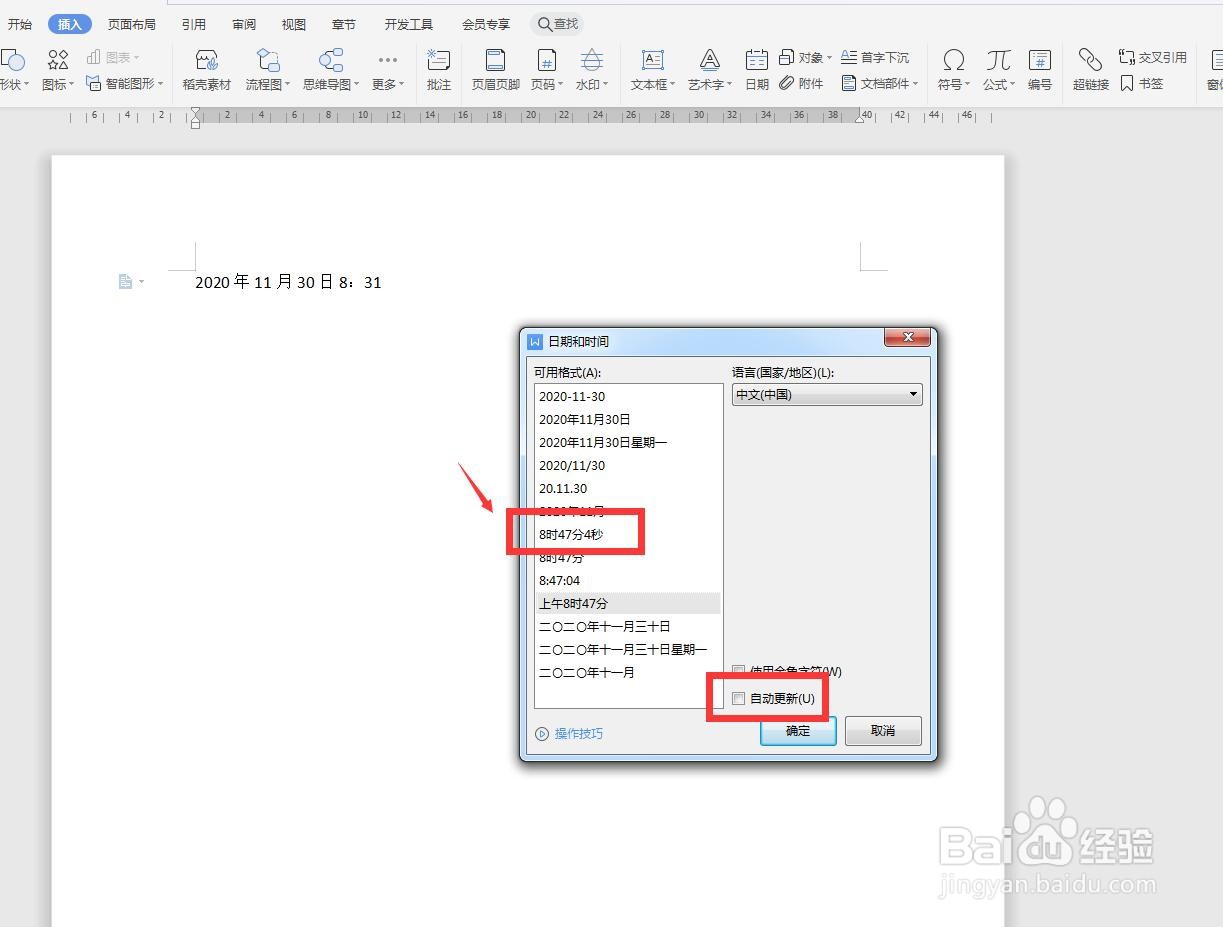Viewport: 1223px width, 927px height.
Task: Switch to the 视图 tab
Action: coord(294,24)
